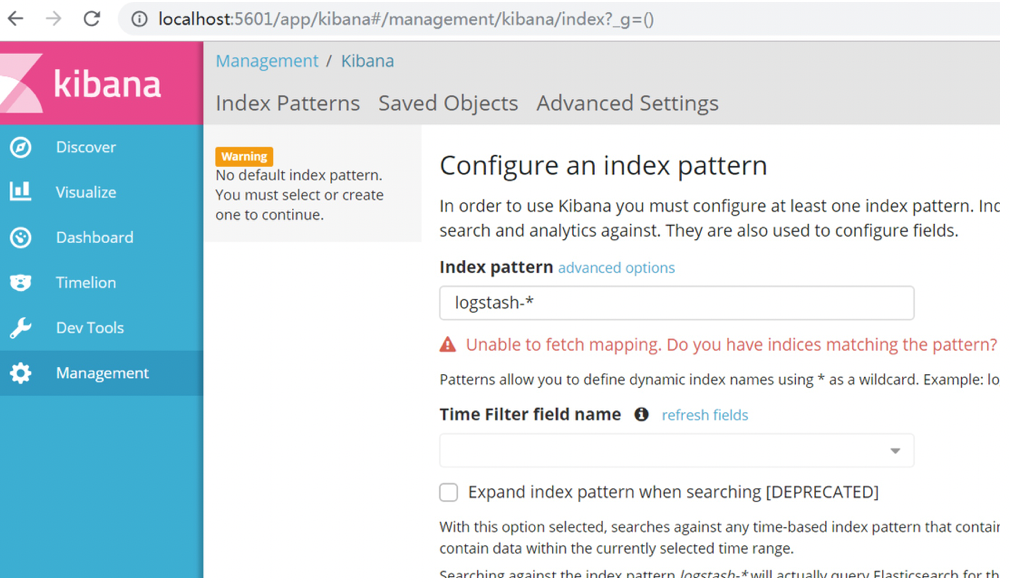The image size is (1010, 582).
Task: Open the Dev Tools section
Action: coord(101,328)
